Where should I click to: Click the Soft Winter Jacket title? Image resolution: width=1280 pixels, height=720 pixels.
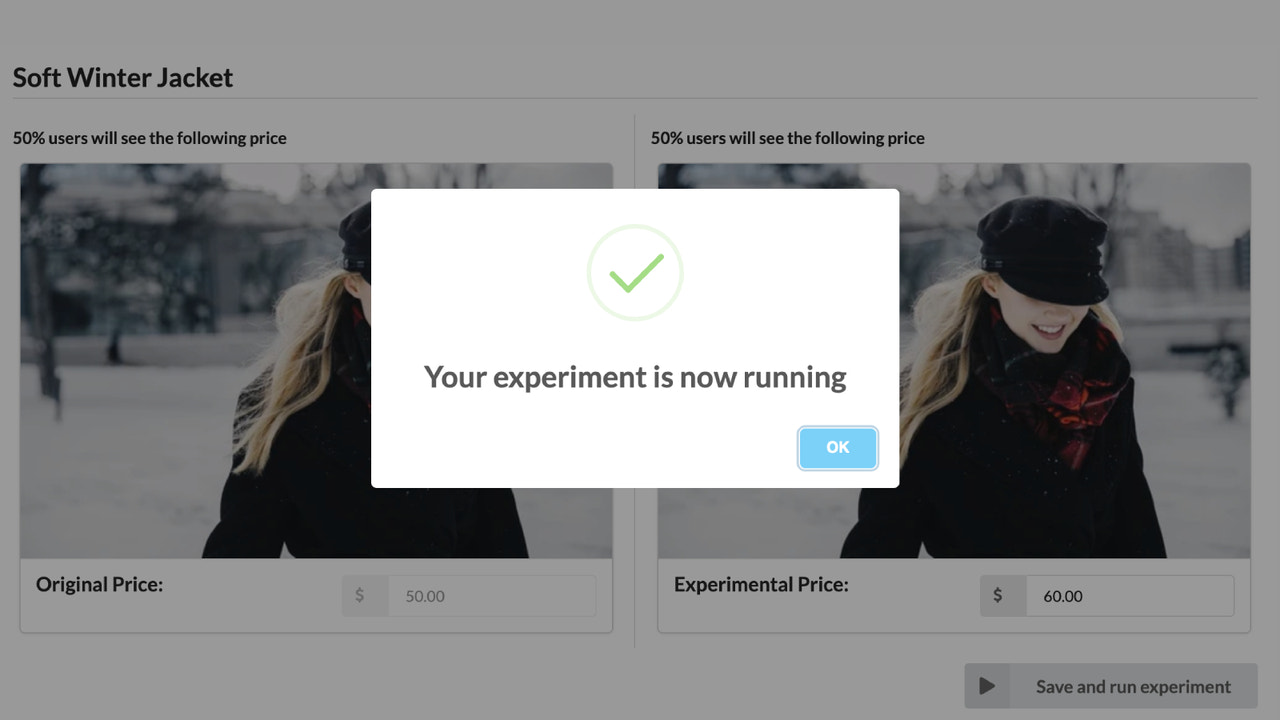[x=122, y=77]
